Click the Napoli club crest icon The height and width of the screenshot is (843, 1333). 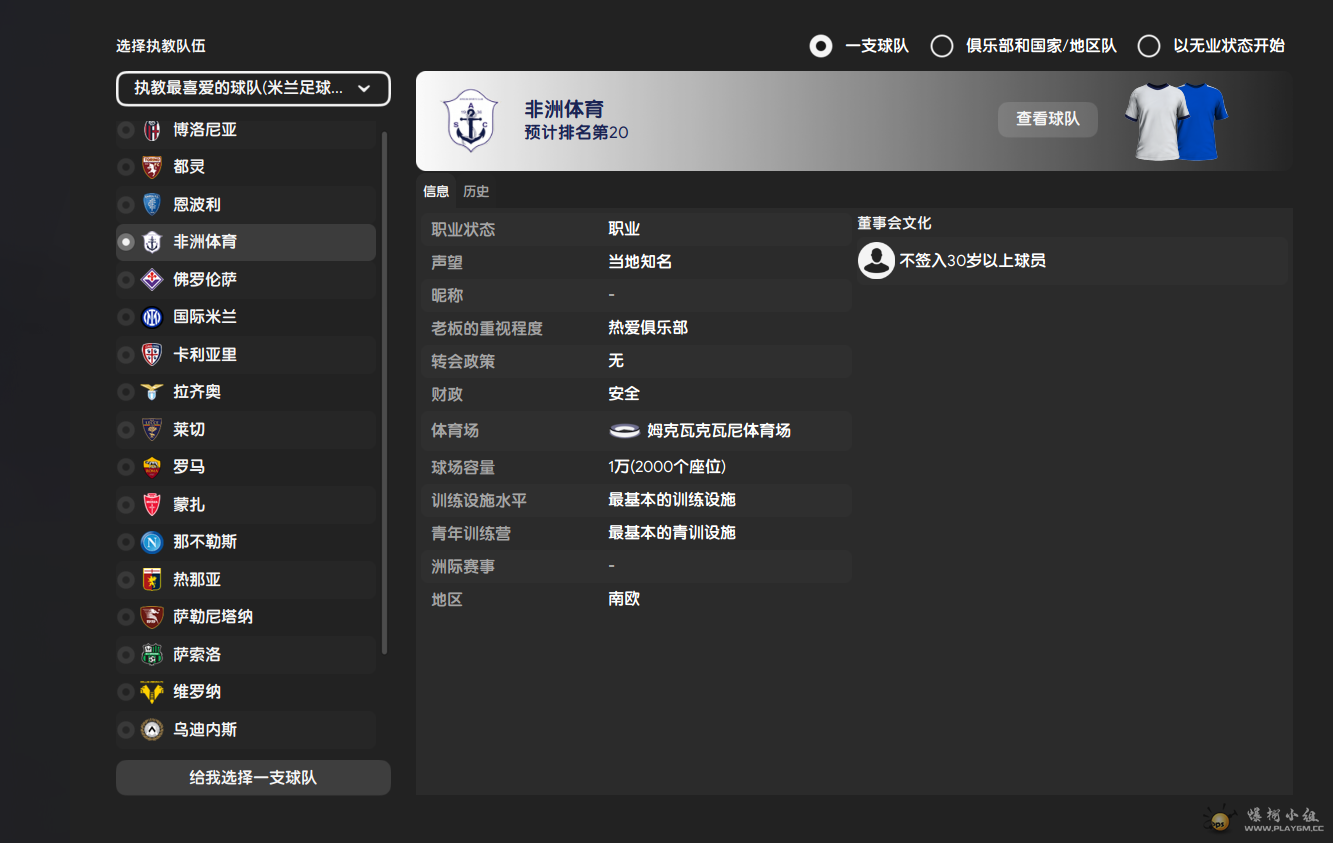[x=152, y=542]
